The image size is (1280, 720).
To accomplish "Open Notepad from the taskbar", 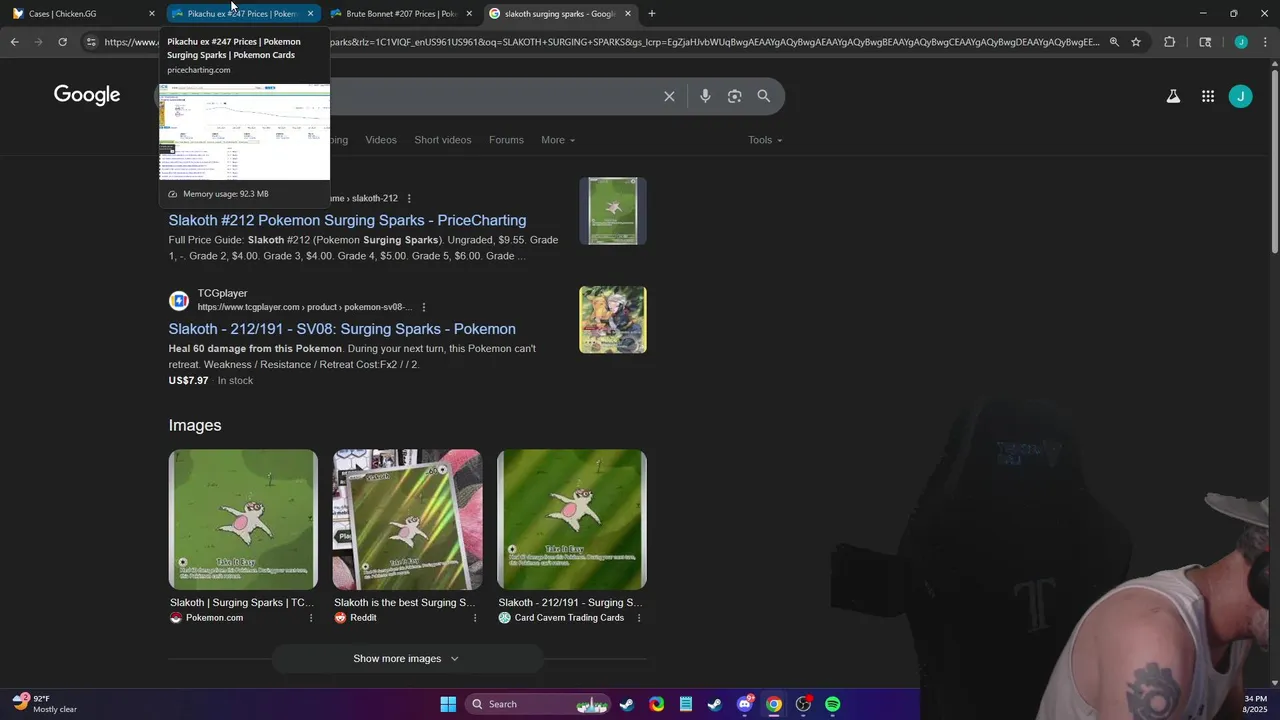I will 686,704.
